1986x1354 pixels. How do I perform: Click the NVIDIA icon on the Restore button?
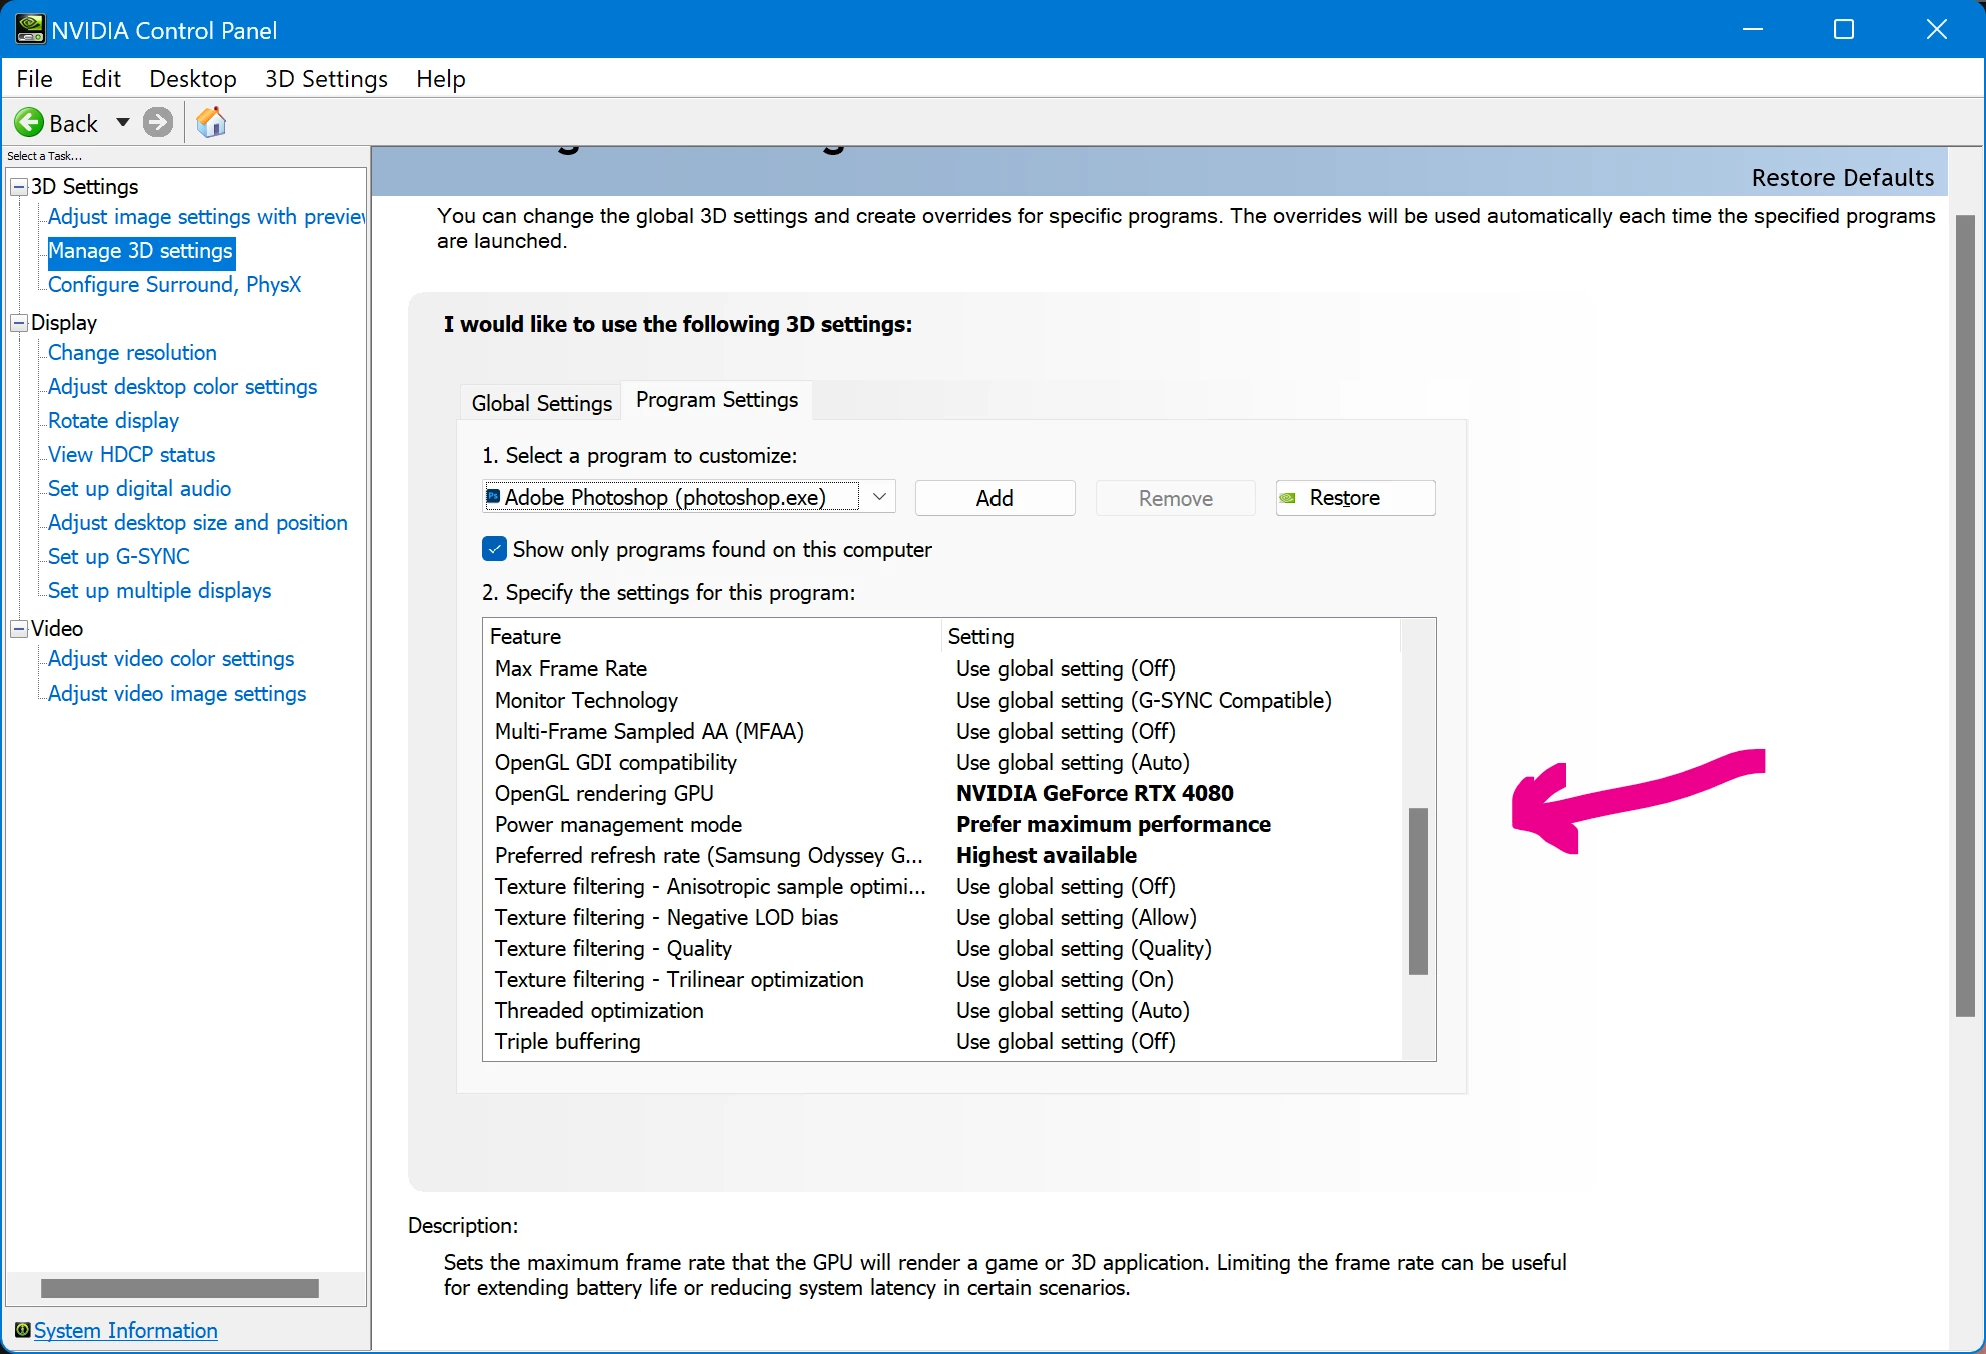(x=1289, y=498)
